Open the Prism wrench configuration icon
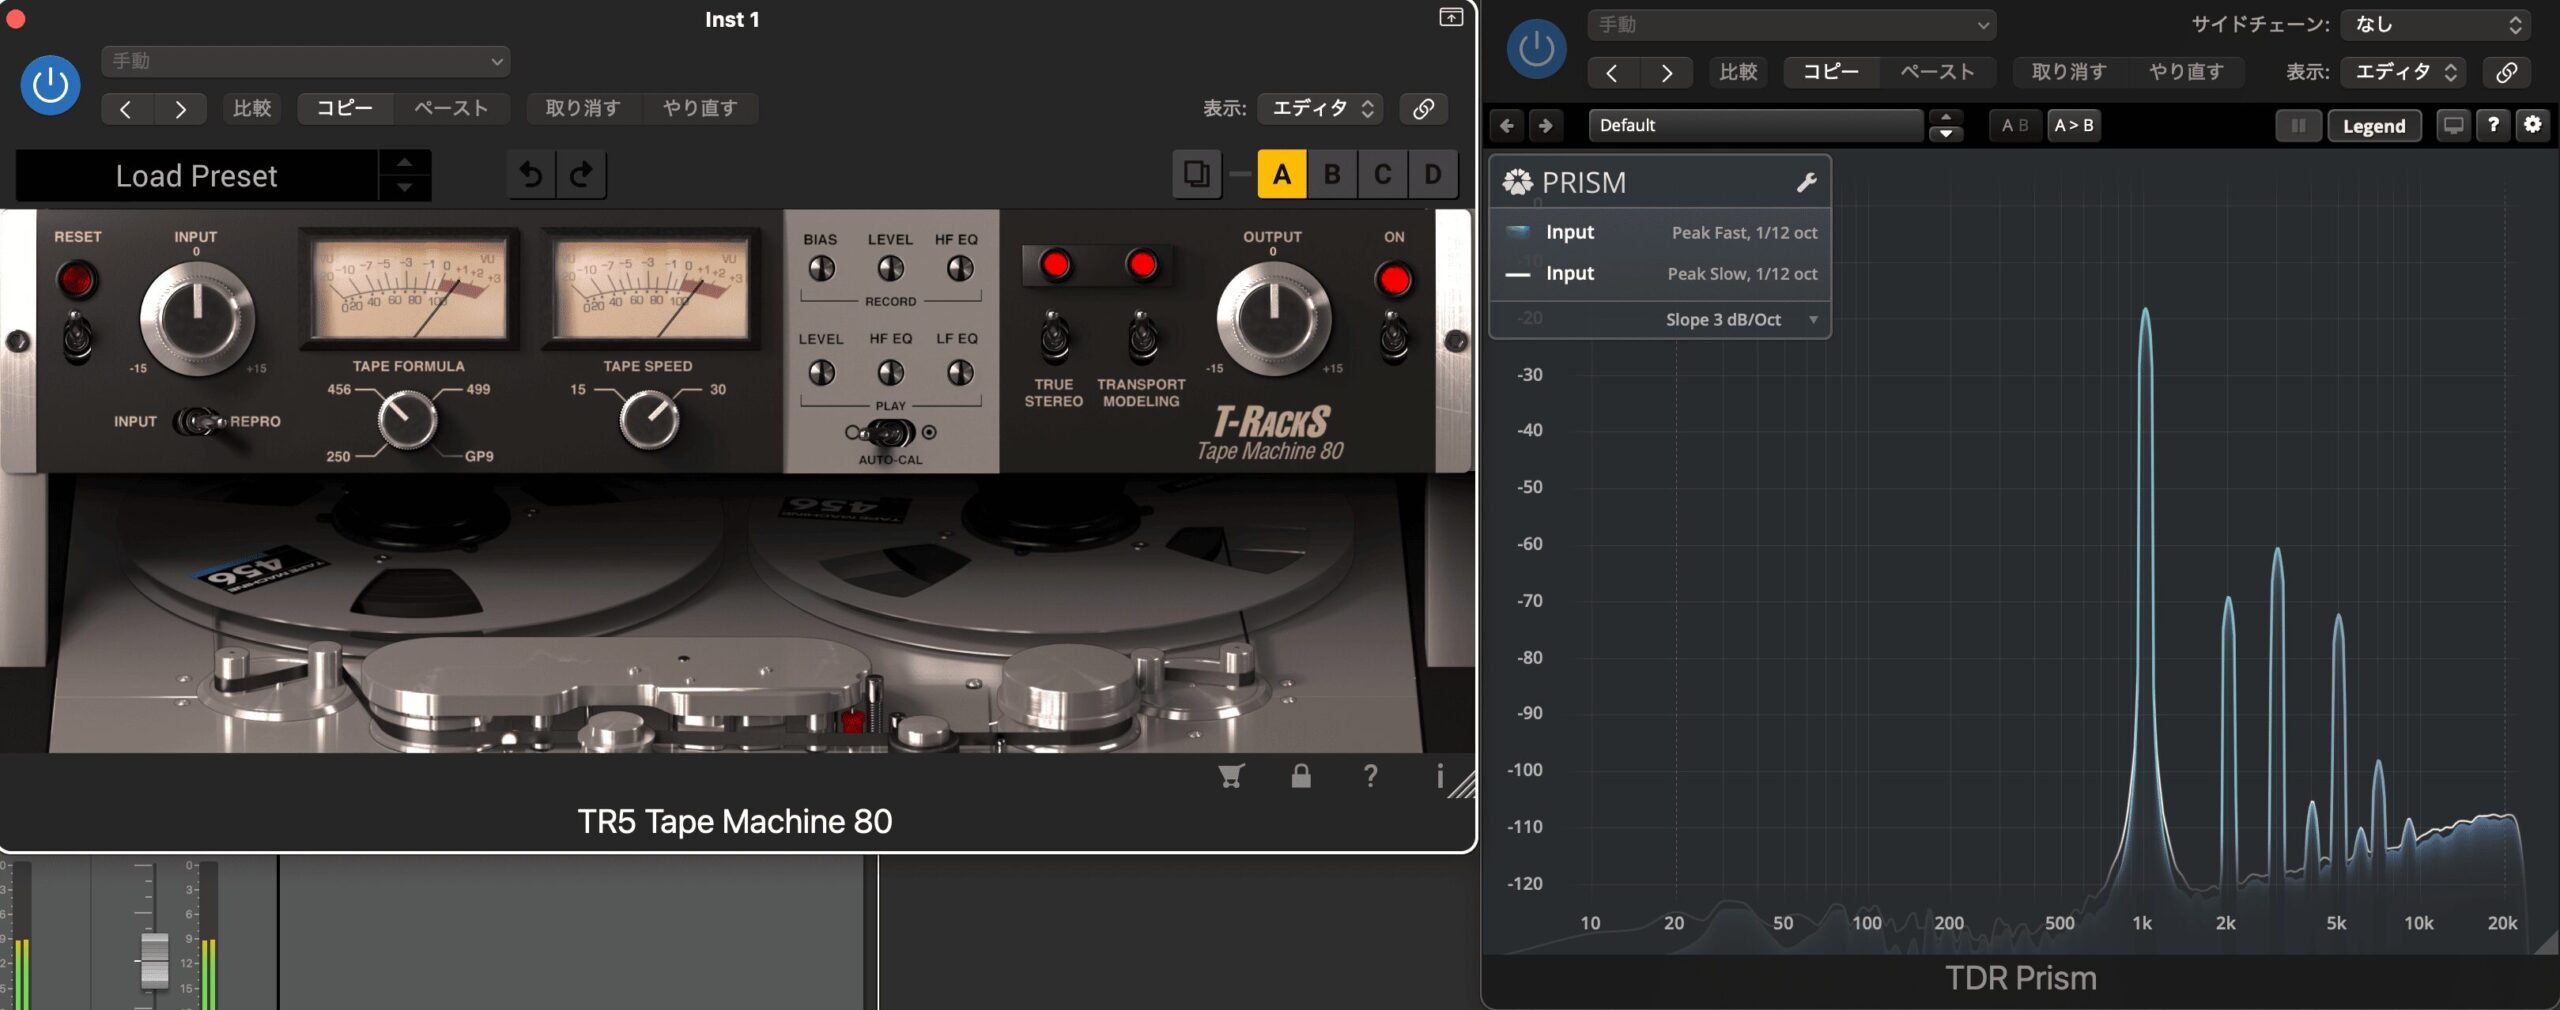This screenshot has width=2560, height=1010. (x=1806, y=182)
